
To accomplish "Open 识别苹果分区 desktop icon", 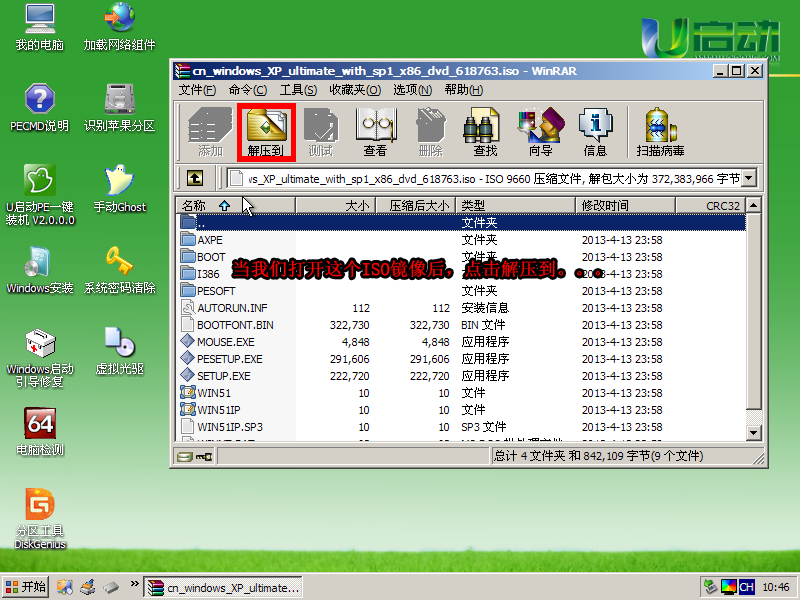I will [119, 108].
